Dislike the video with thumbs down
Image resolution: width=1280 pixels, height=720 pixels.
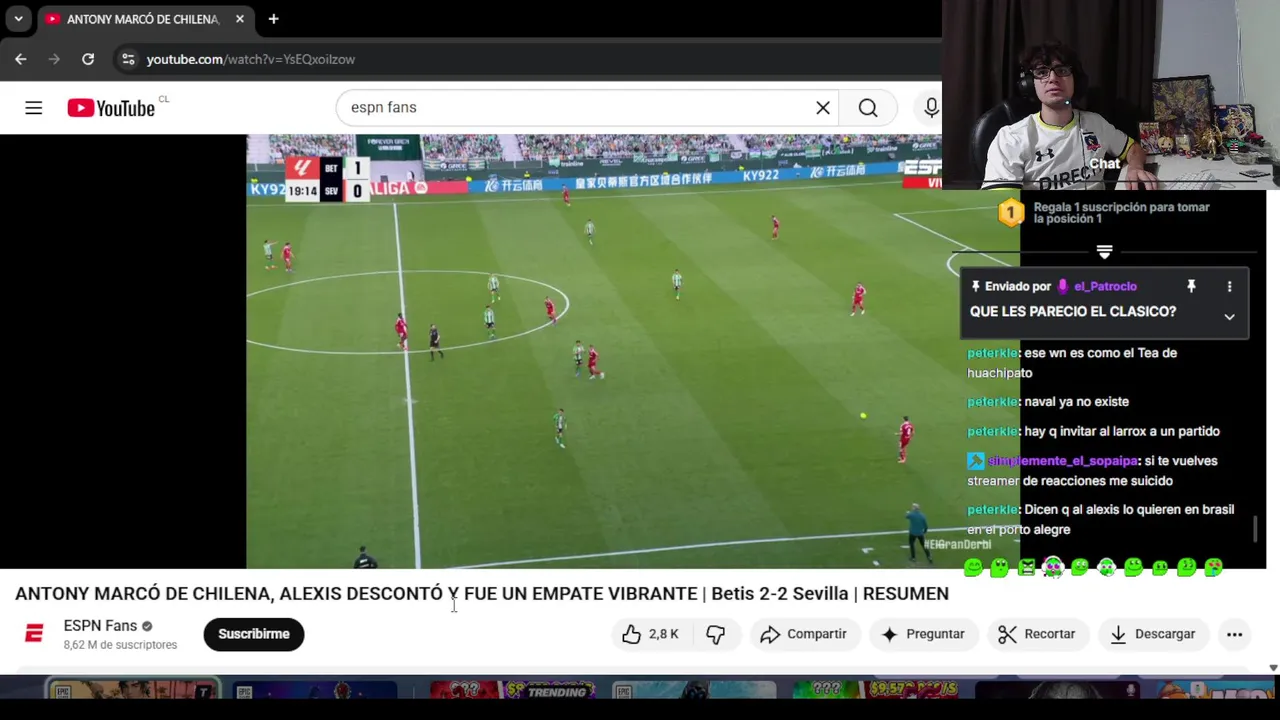[x=716, y=634]
